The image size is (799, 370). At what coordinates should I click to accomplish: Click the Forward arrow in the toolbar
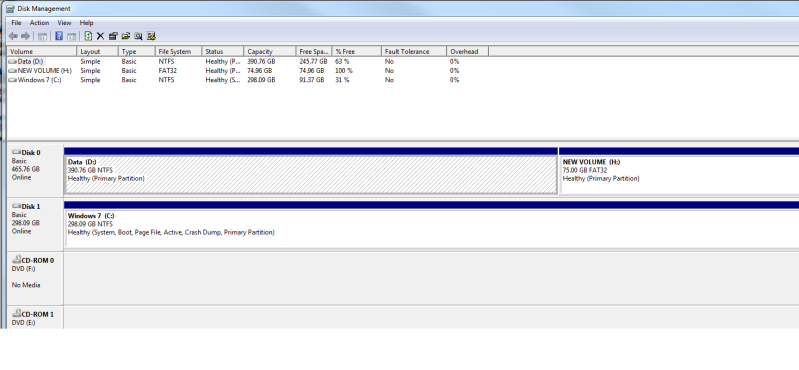(25, 36)
